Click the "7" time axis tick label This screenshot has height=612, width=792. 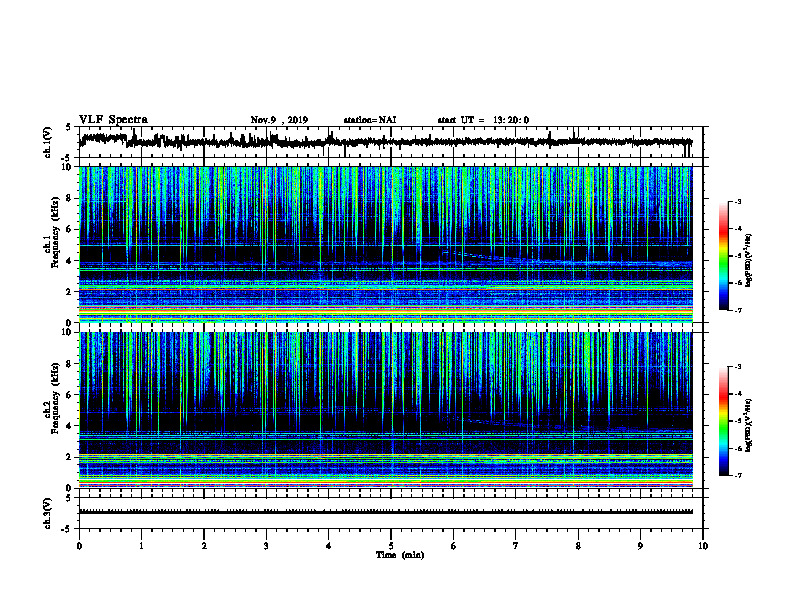(516, 546)
